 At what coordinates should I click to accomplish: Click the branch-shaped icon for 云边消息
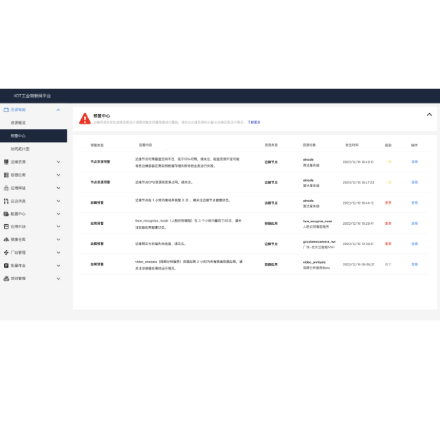tap(6, 201)
